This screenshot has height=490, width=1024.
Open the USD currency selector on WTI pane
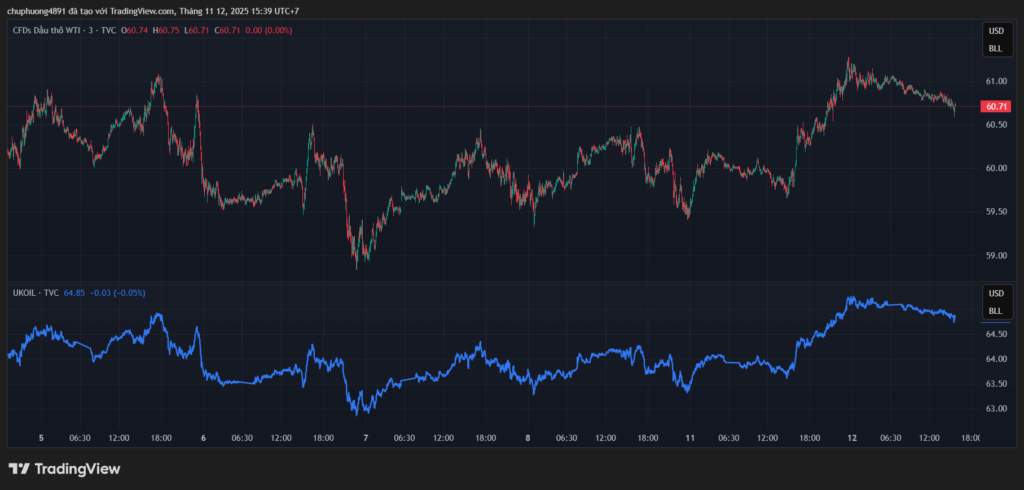pos(995,31)
